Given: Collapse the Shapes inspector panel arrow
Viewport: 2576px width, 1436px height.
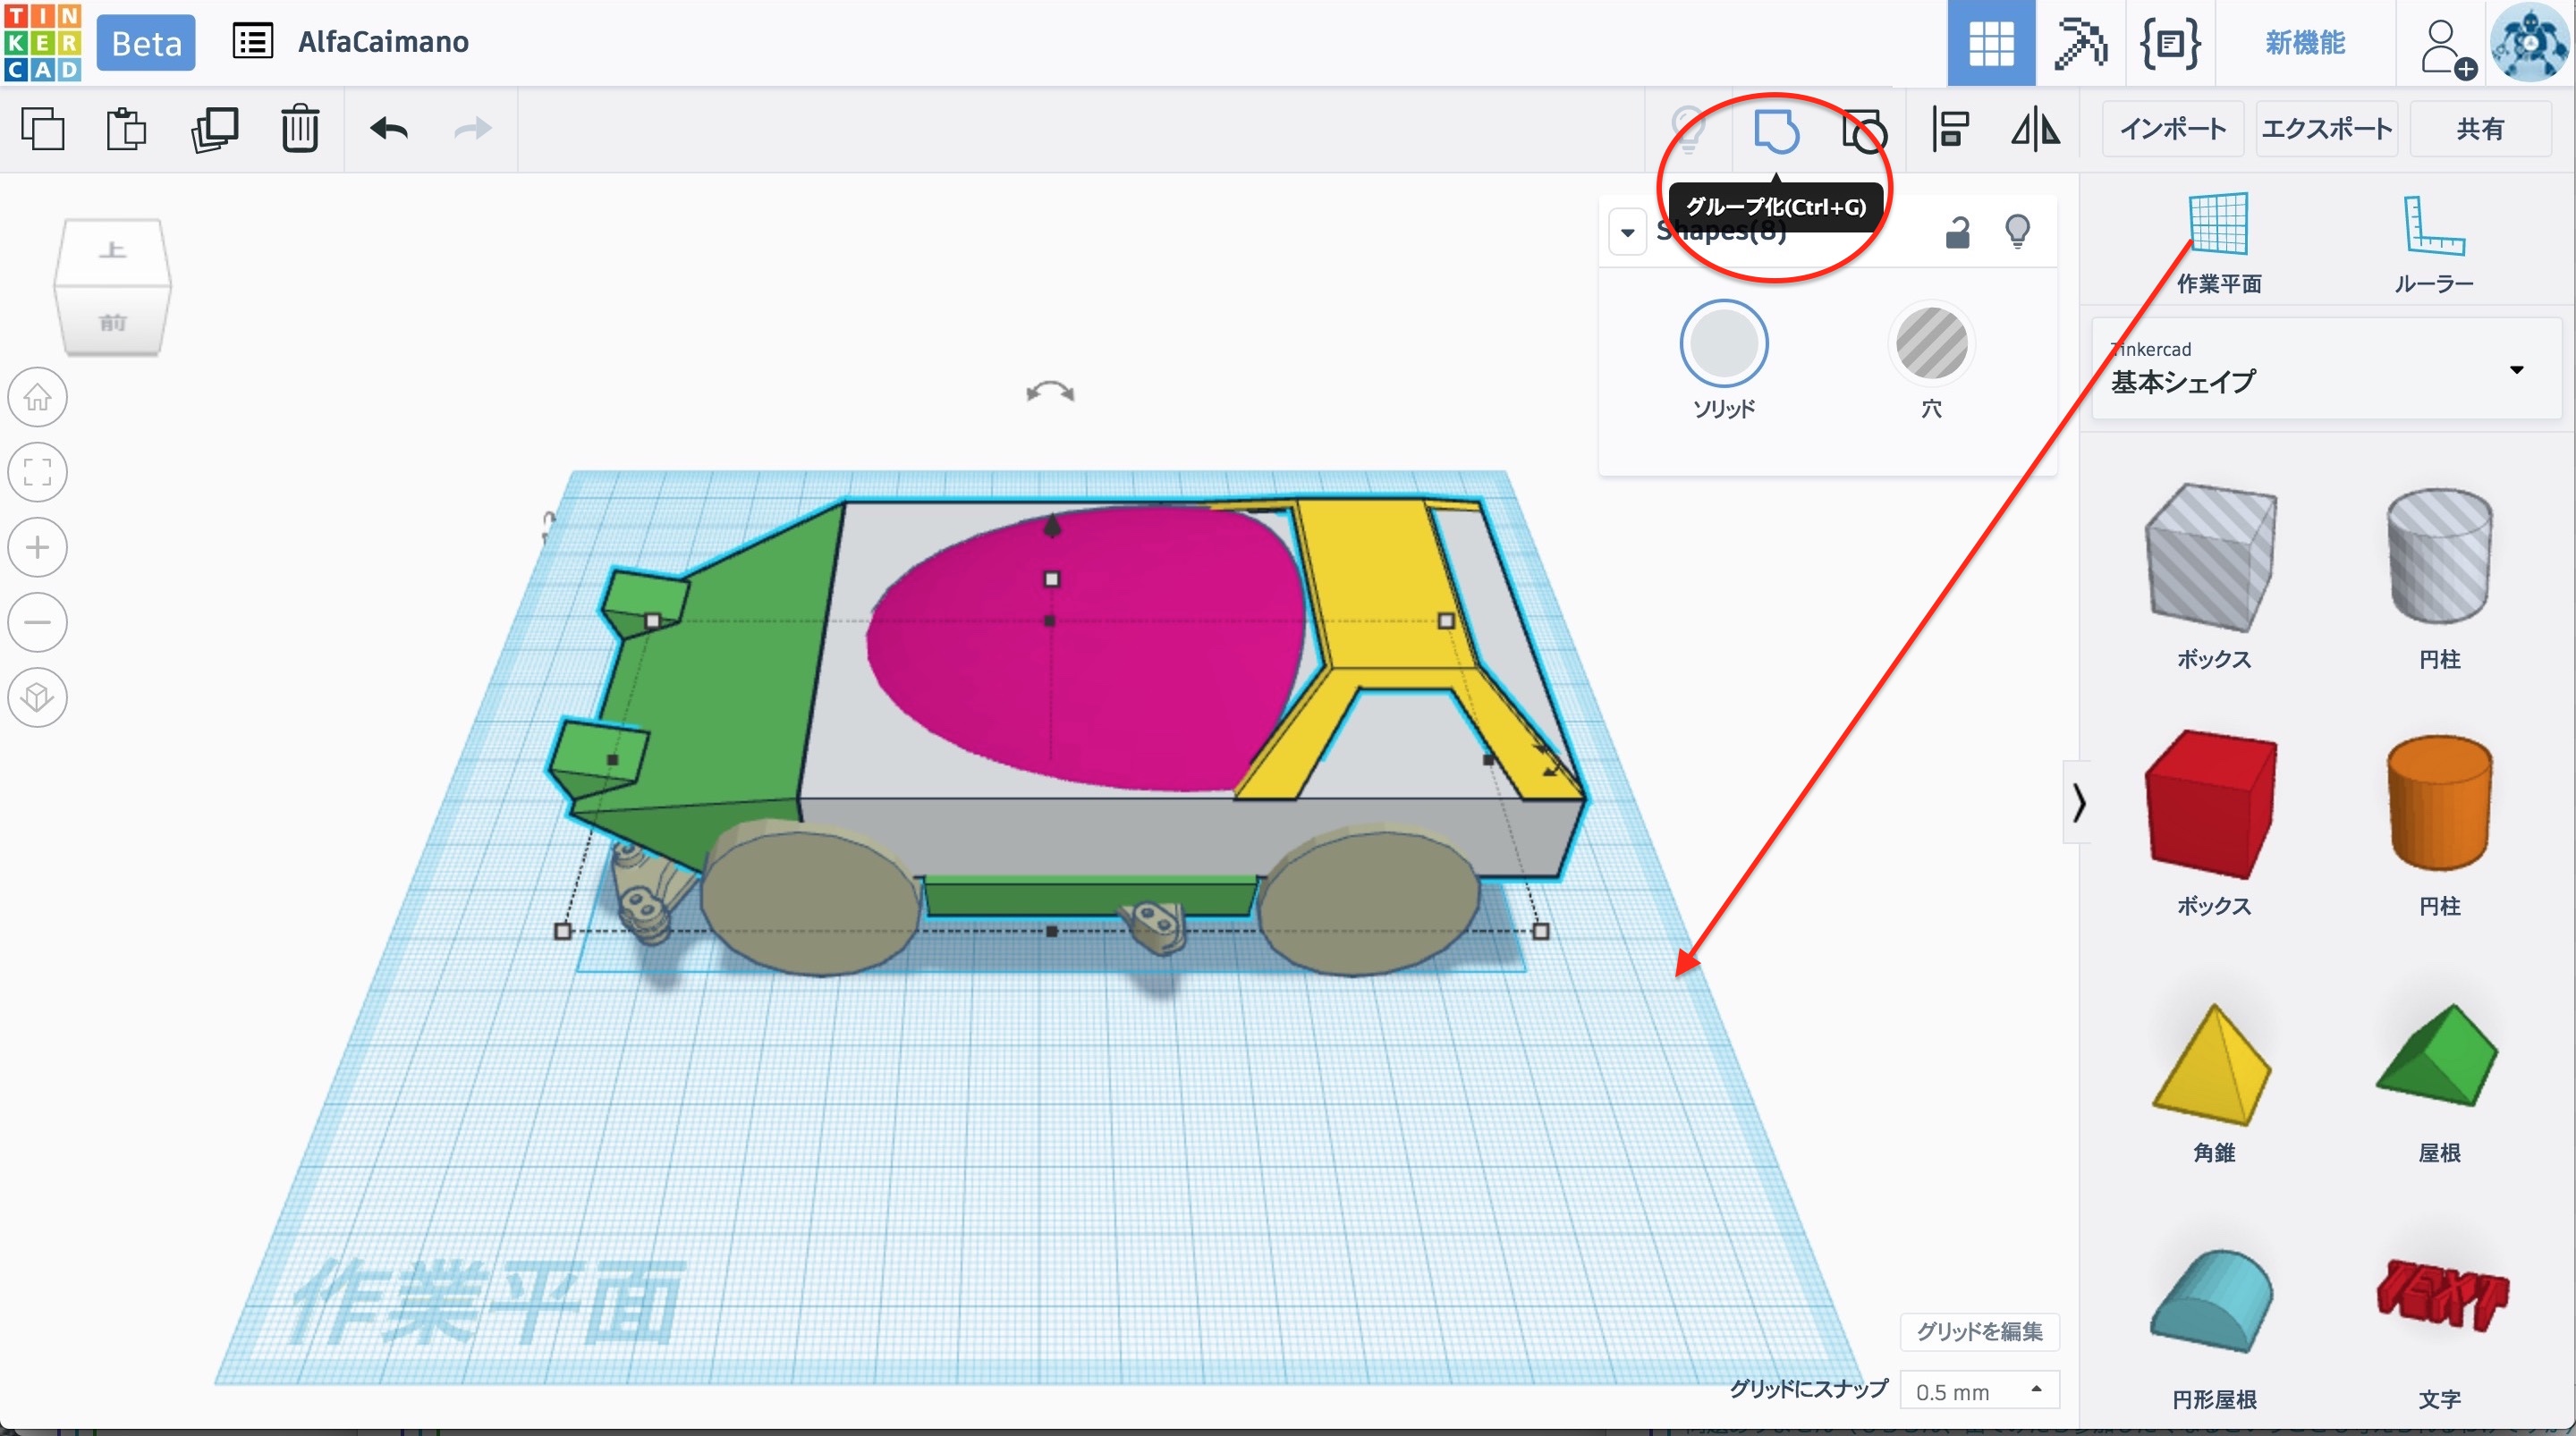Looking at the screenshot, I should pos(1627,233).
